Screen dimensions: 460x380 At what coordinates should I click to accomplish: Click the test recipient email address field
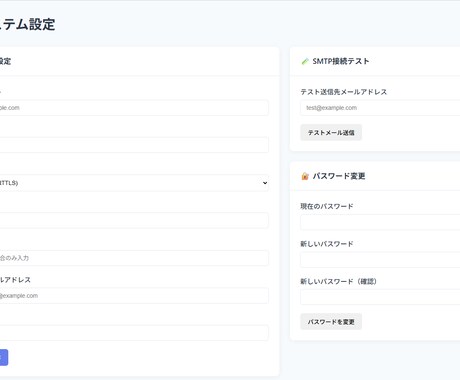tap(380, 108)
